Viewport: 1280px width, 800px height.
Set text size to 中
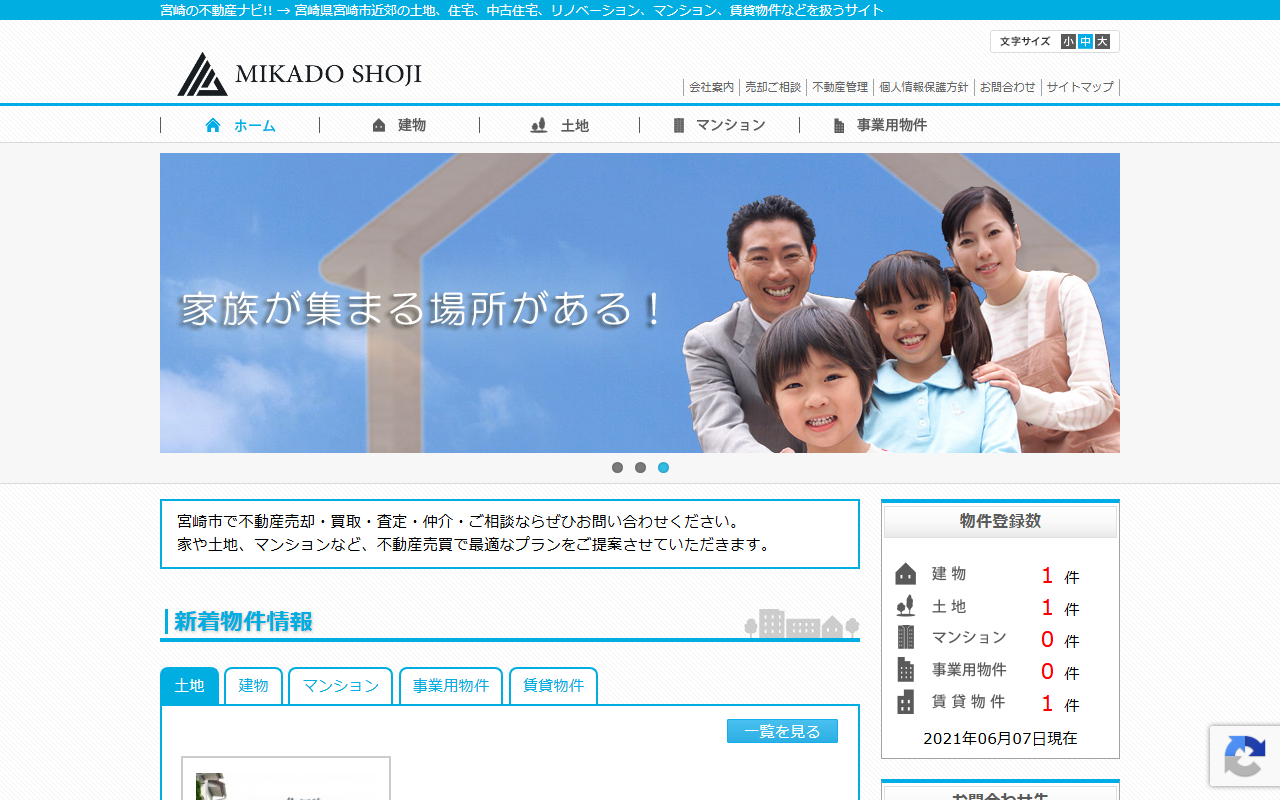pyautogui.click(x=1085, y=42)
